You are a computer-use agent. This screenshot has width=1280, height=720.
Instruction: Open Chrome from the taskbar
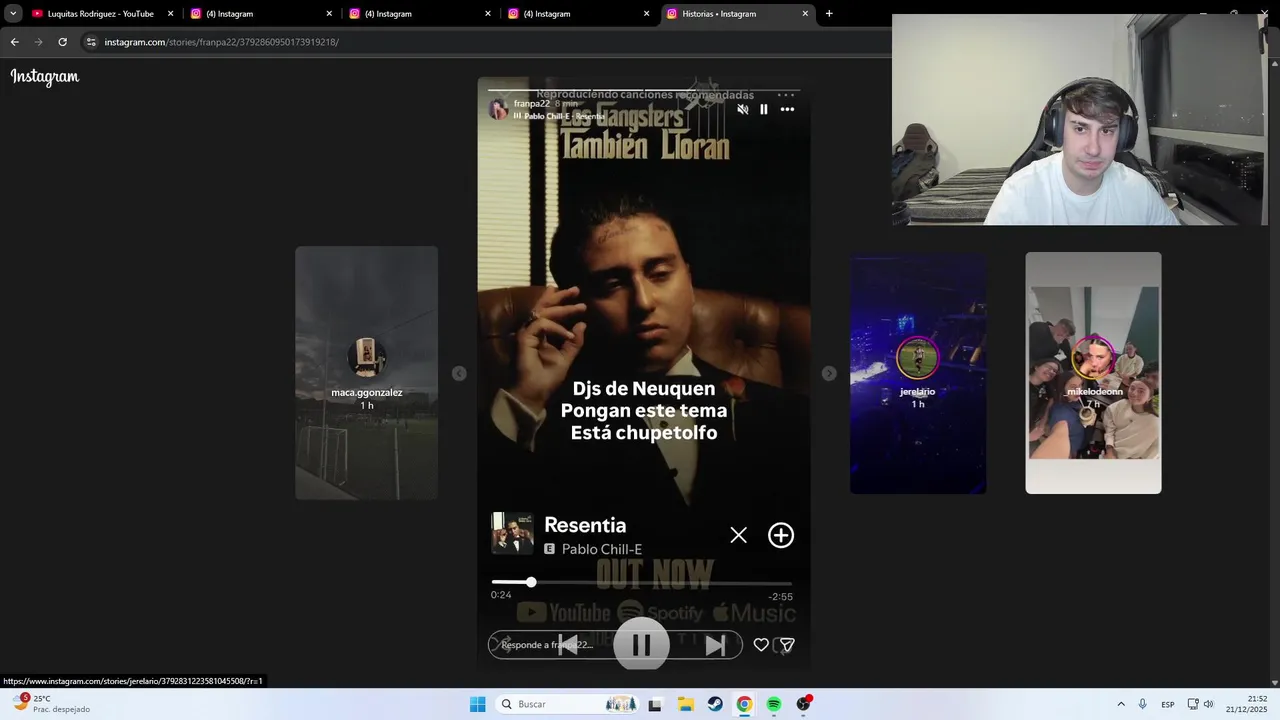[744, 704]
